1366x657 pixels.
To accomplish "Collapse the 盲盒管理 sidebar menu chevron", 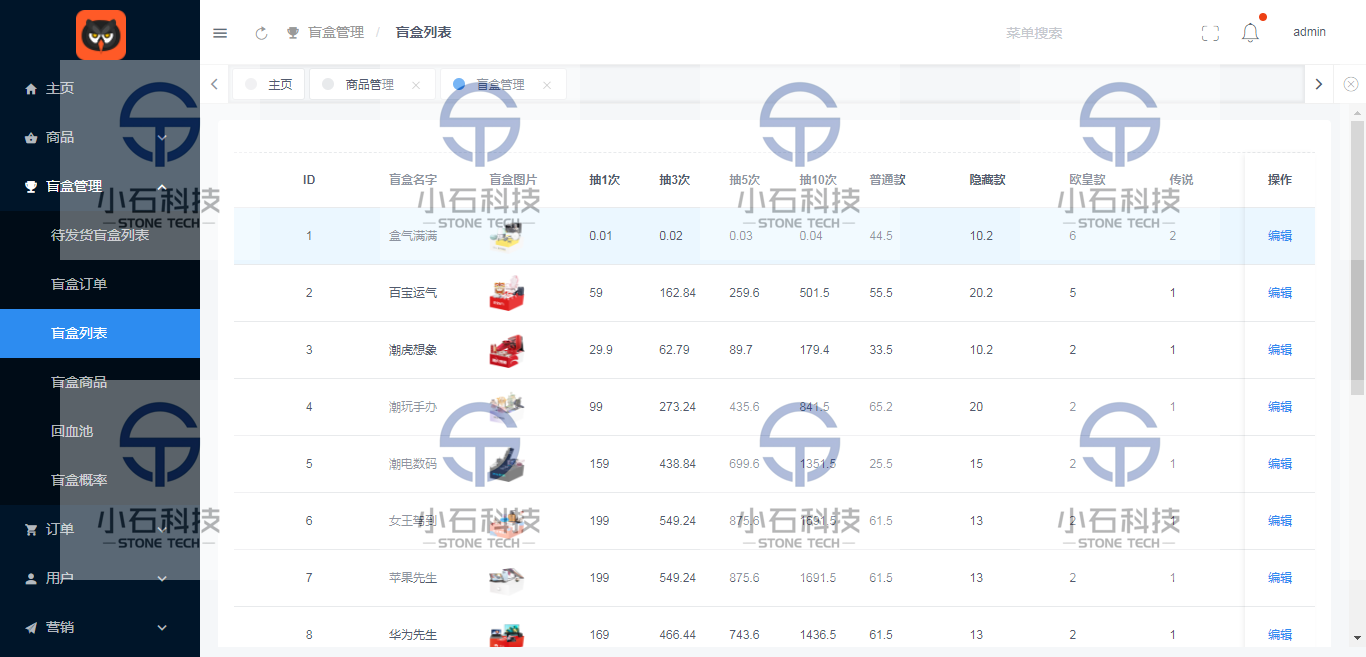I will point(162,186).
